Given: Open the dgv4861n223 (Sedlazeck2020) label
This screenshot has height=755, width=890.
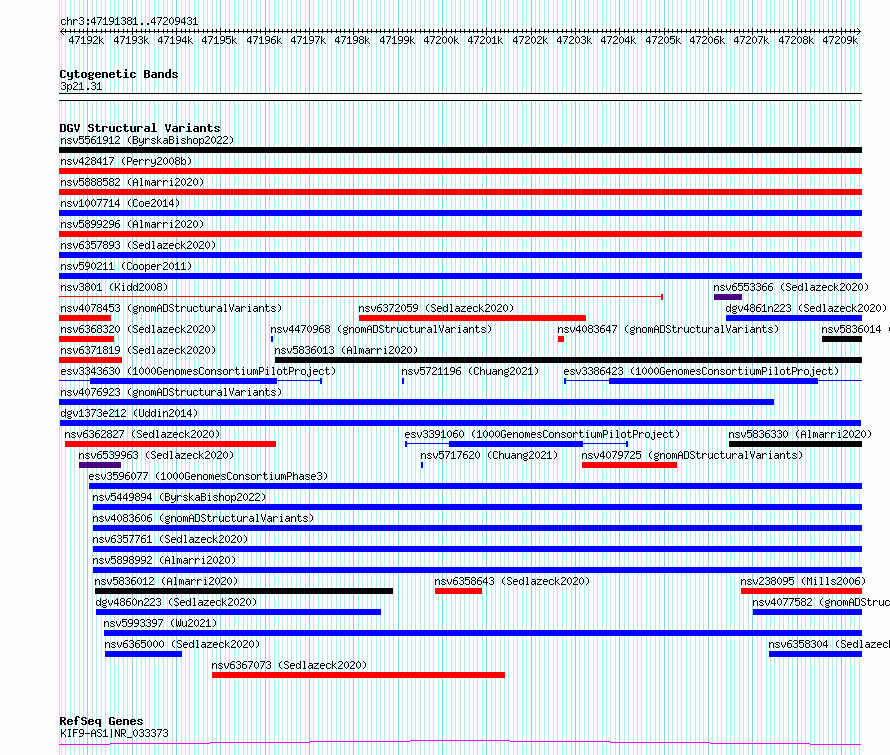Looking at the screenshot, I should tap(806, 308).
